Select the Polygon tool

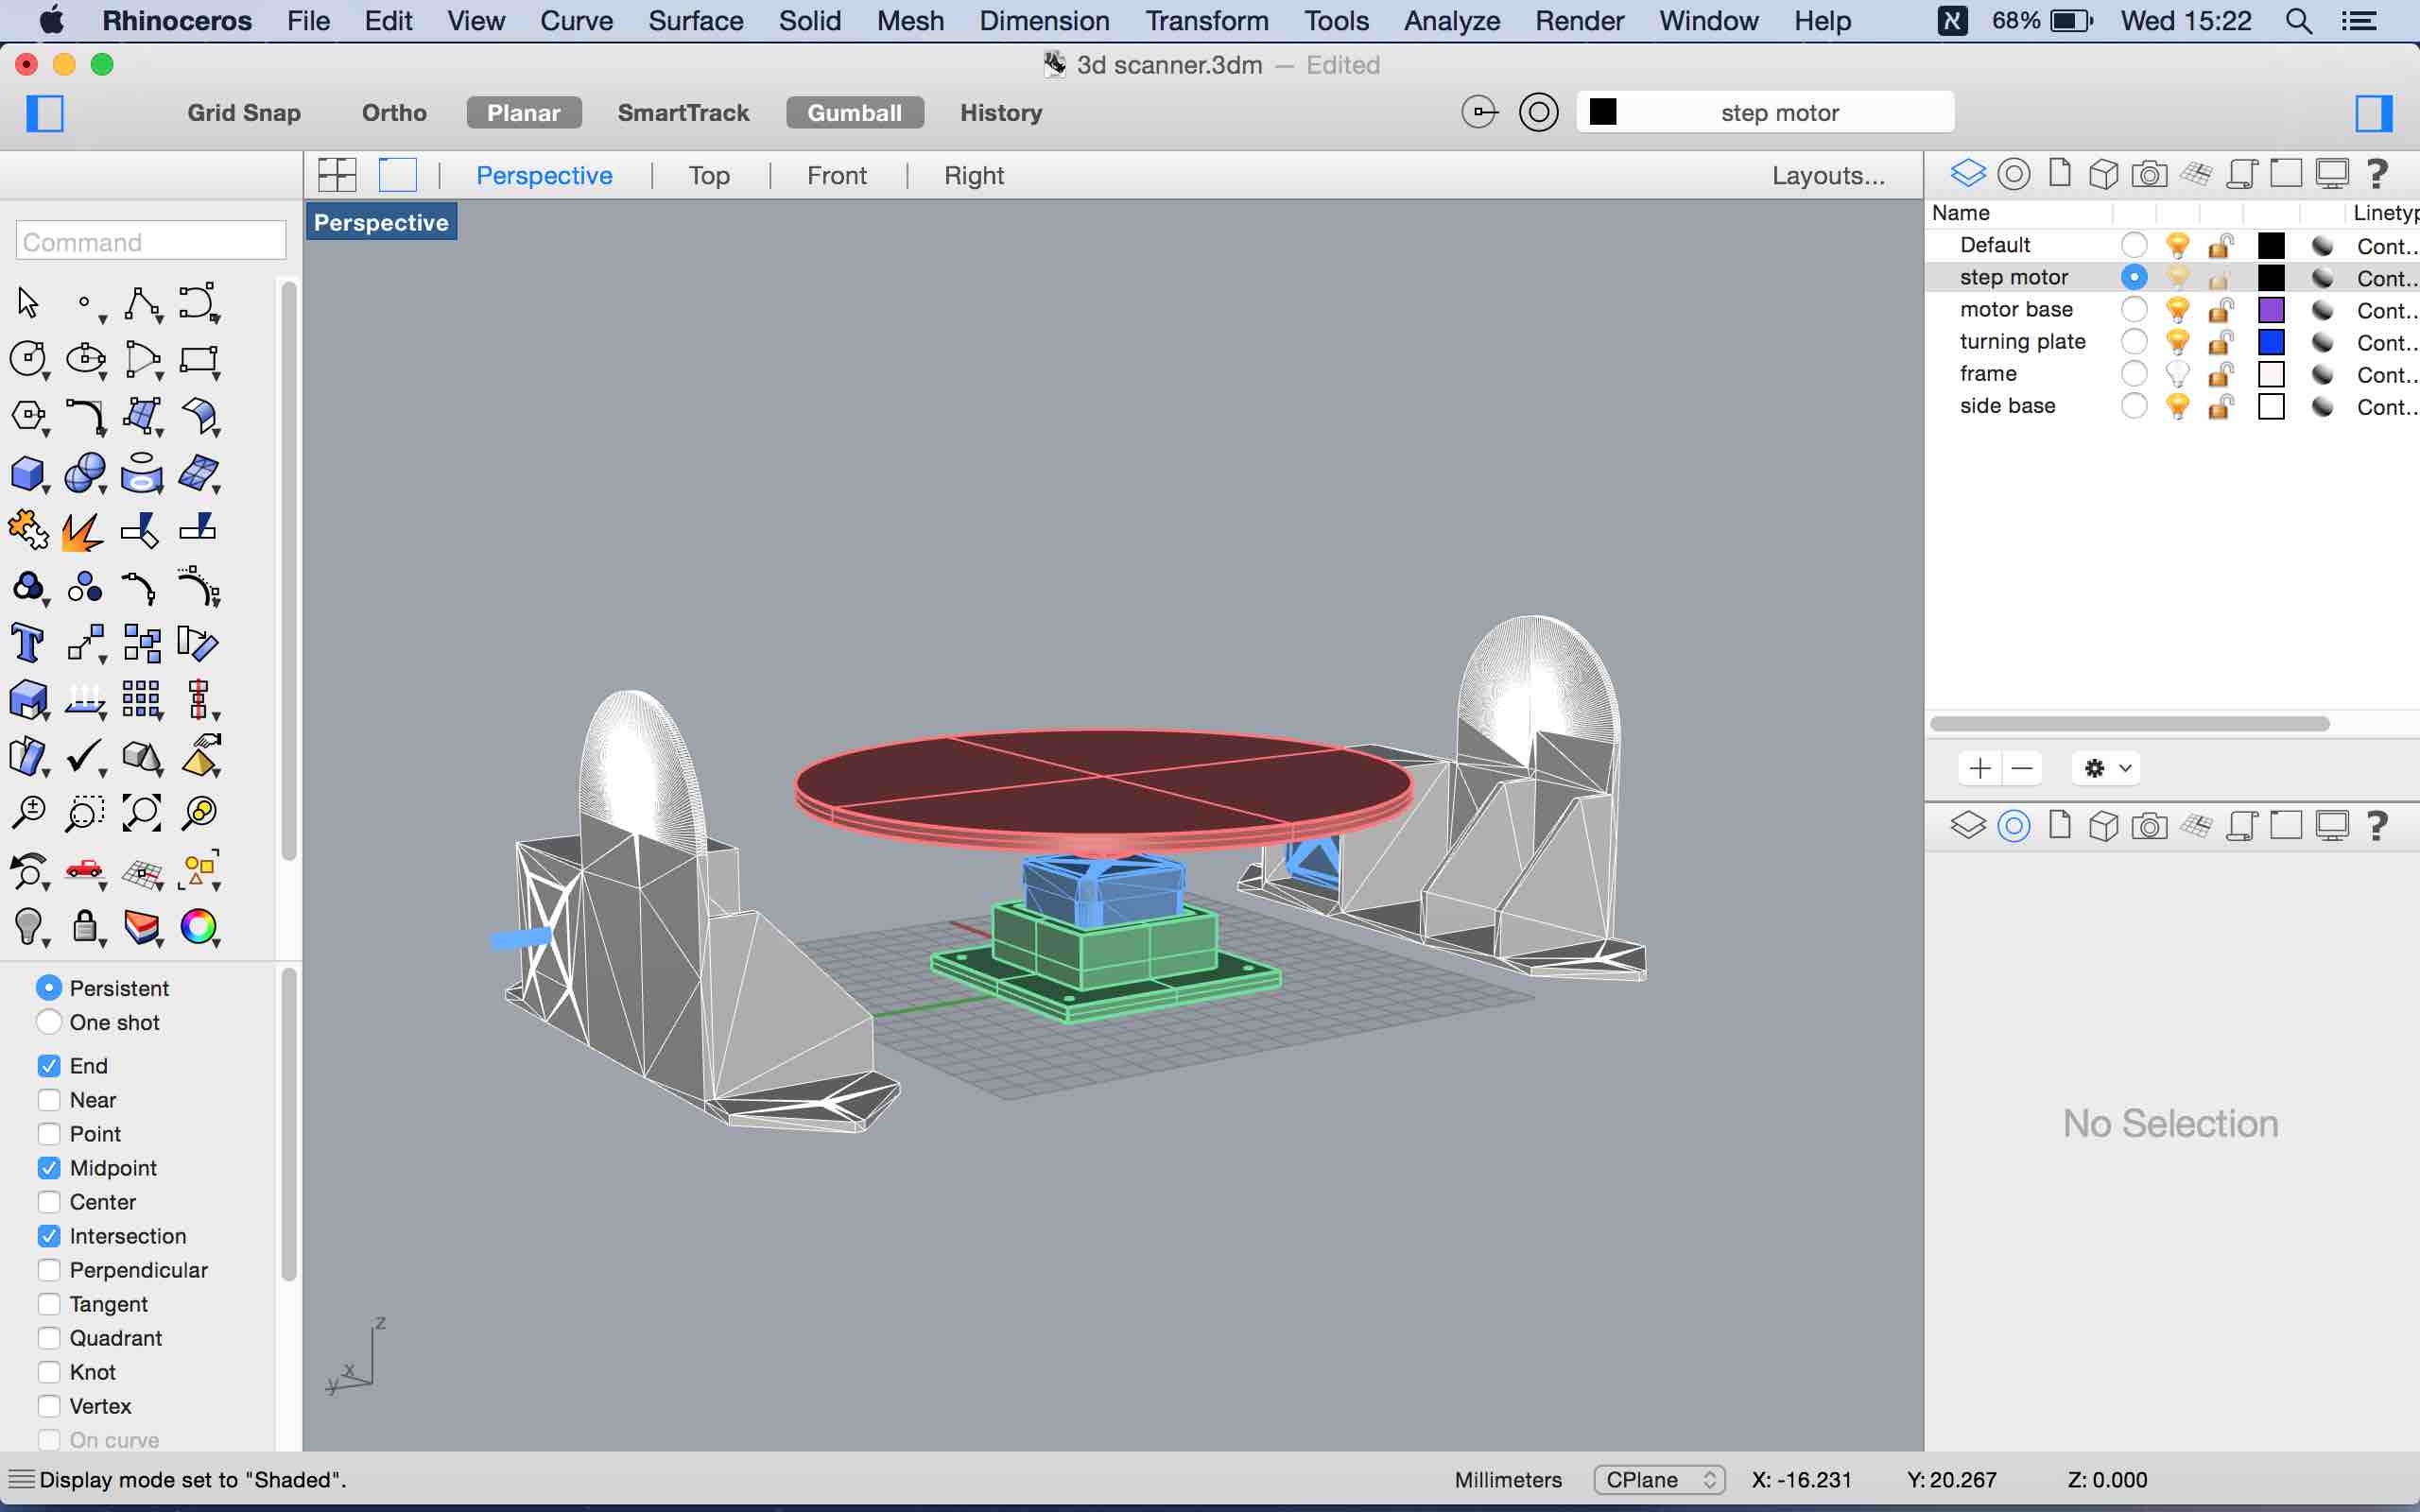[28, 416]
